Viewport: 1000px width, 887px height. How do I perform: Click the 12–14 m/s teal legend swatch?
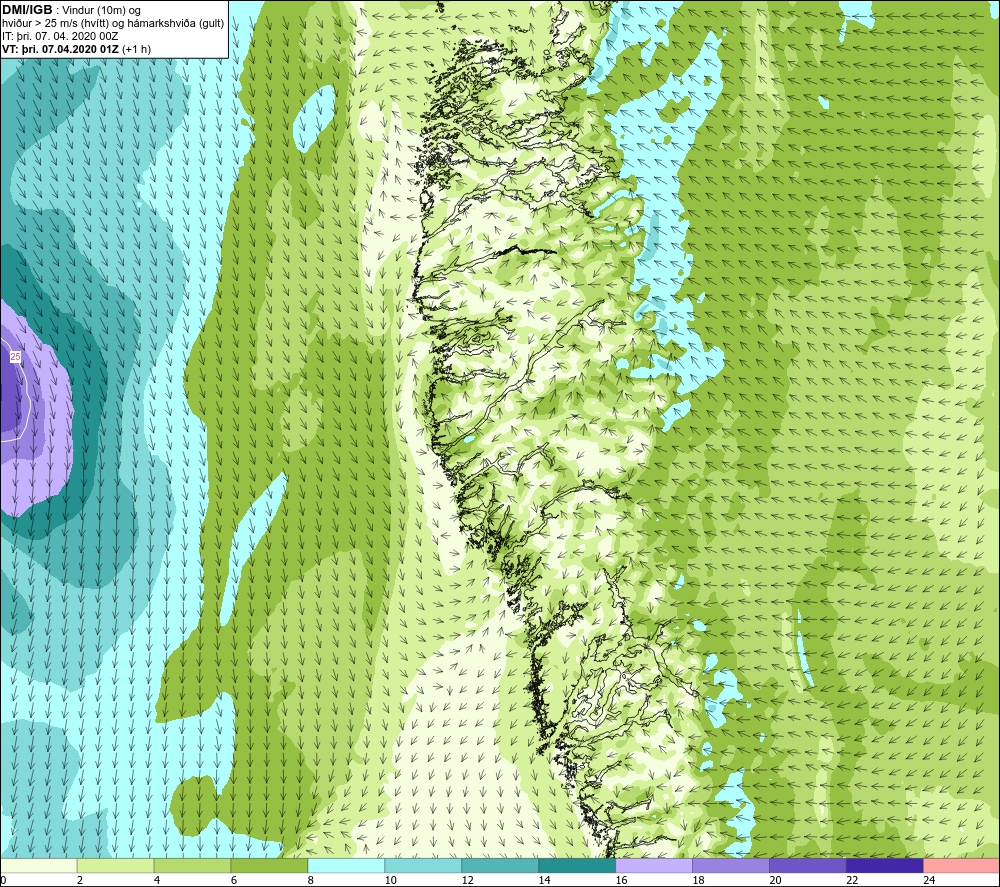[x=500, y=866]
